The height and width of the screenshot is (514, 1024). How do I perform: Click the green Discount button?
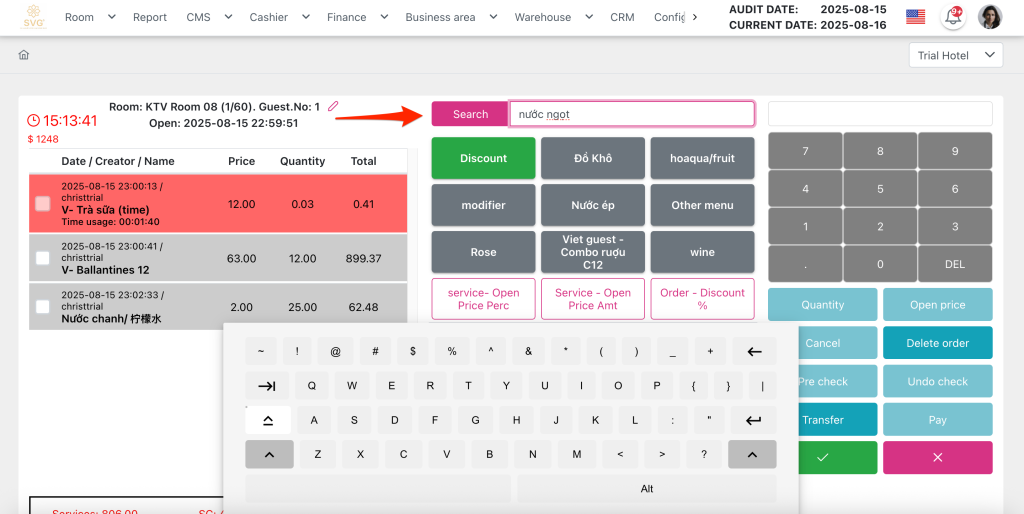click(483, 158)
